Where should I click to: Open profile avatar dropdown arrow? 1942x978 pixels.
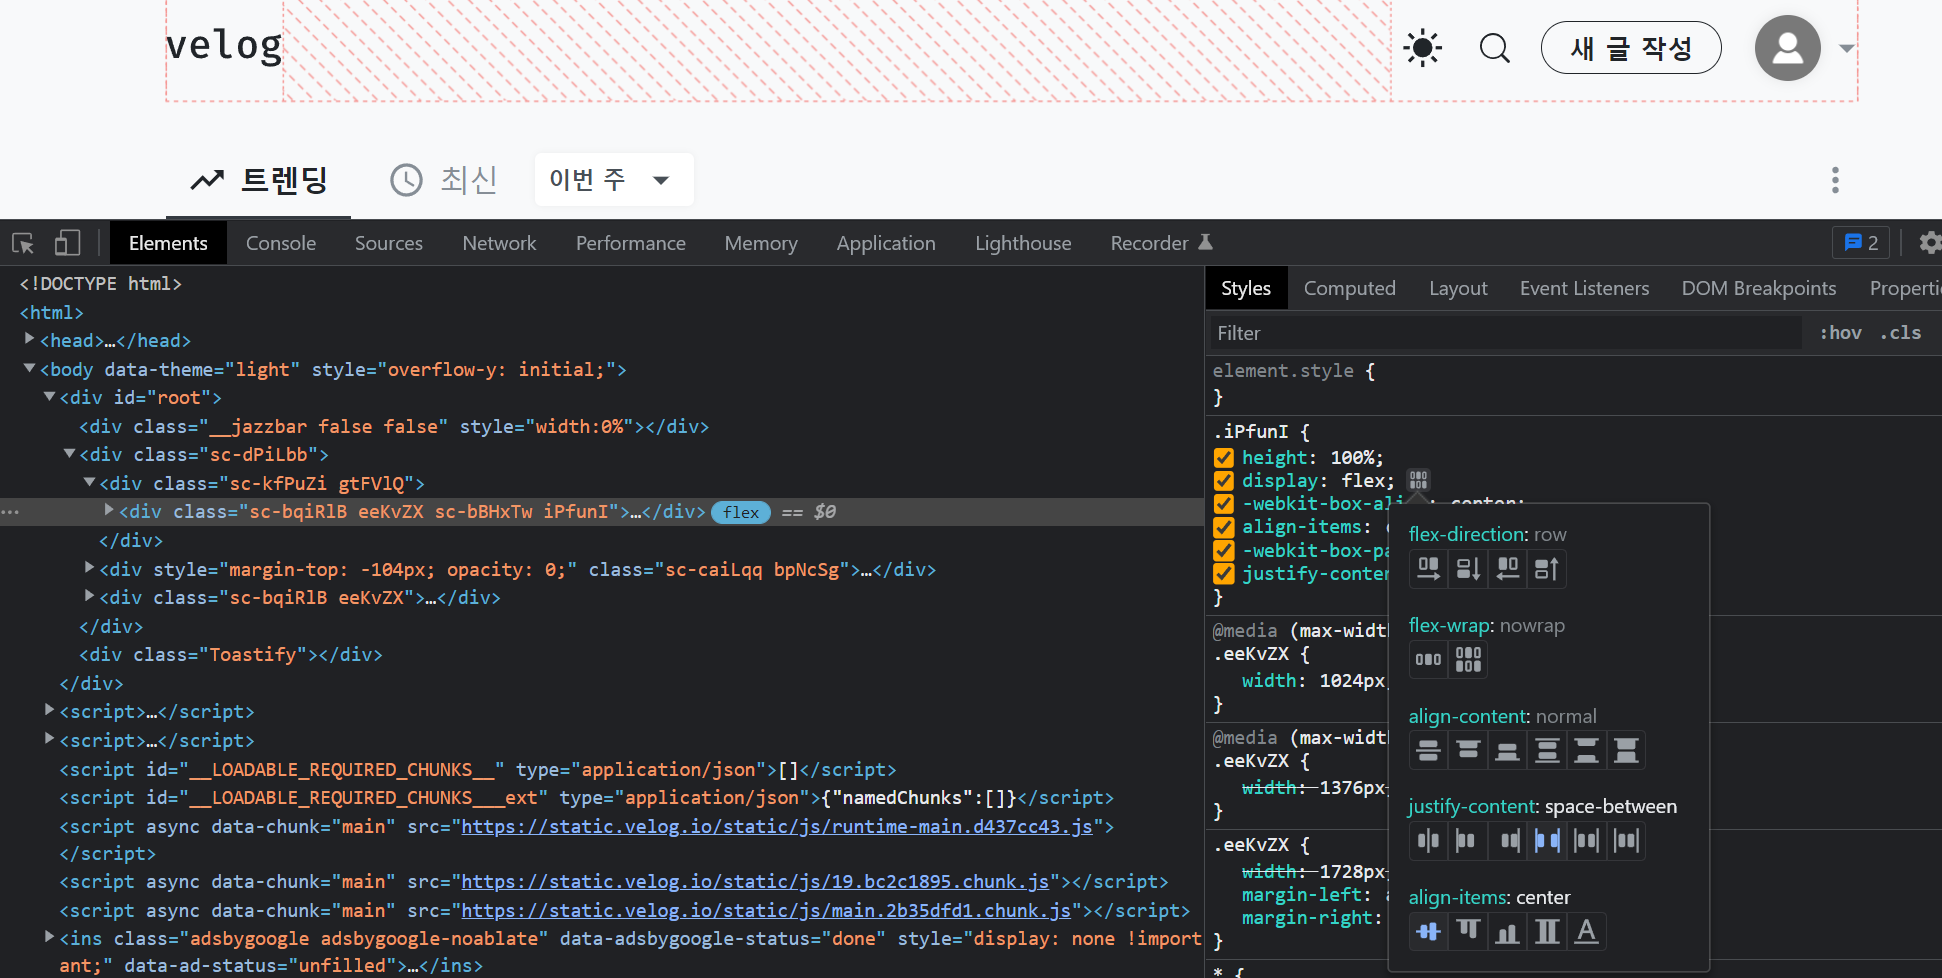[x=1846, y=48]
